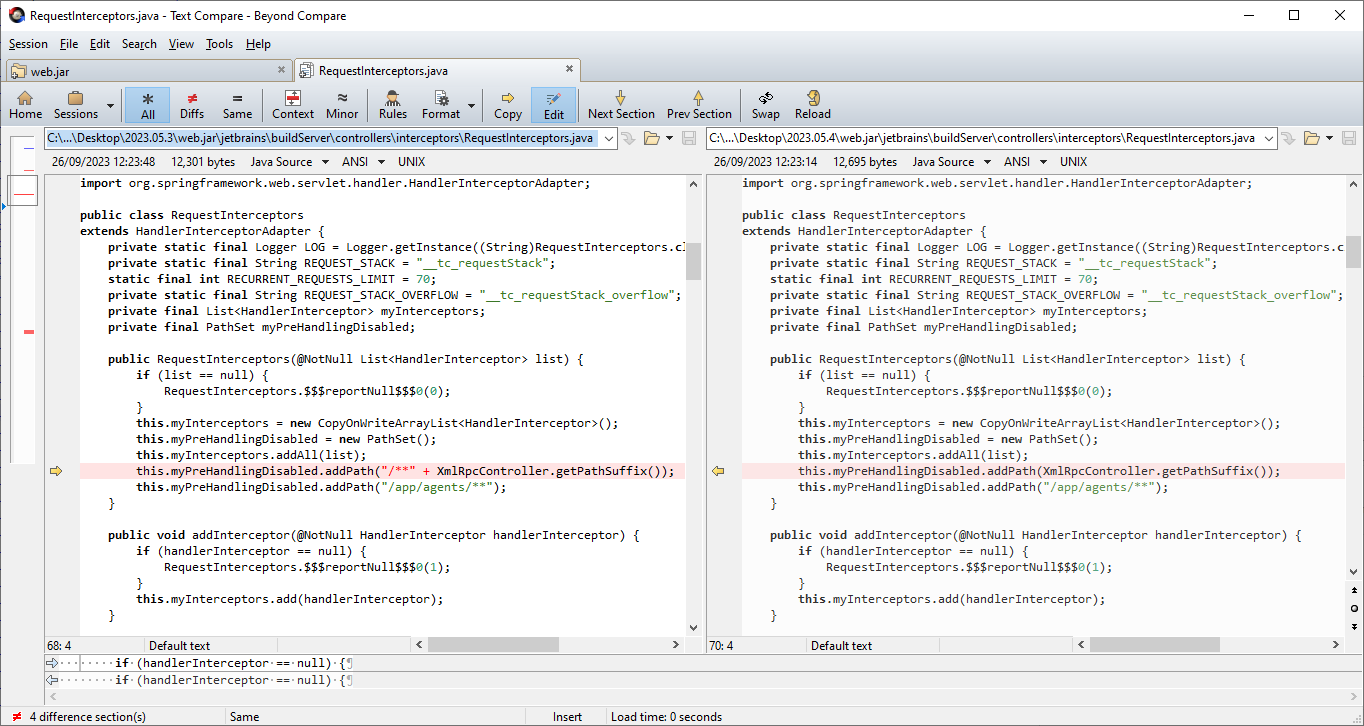Switch to the RequestInterceptors.java tab
The height and width of the screenshot is (726, 1364).
click(x=437, y=70)
